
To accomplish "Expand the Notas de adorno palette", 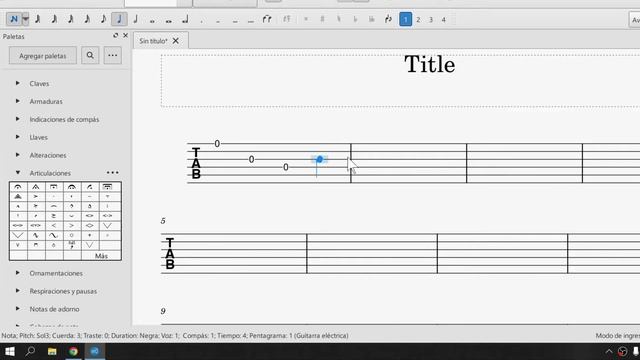I will pos(18,309).
